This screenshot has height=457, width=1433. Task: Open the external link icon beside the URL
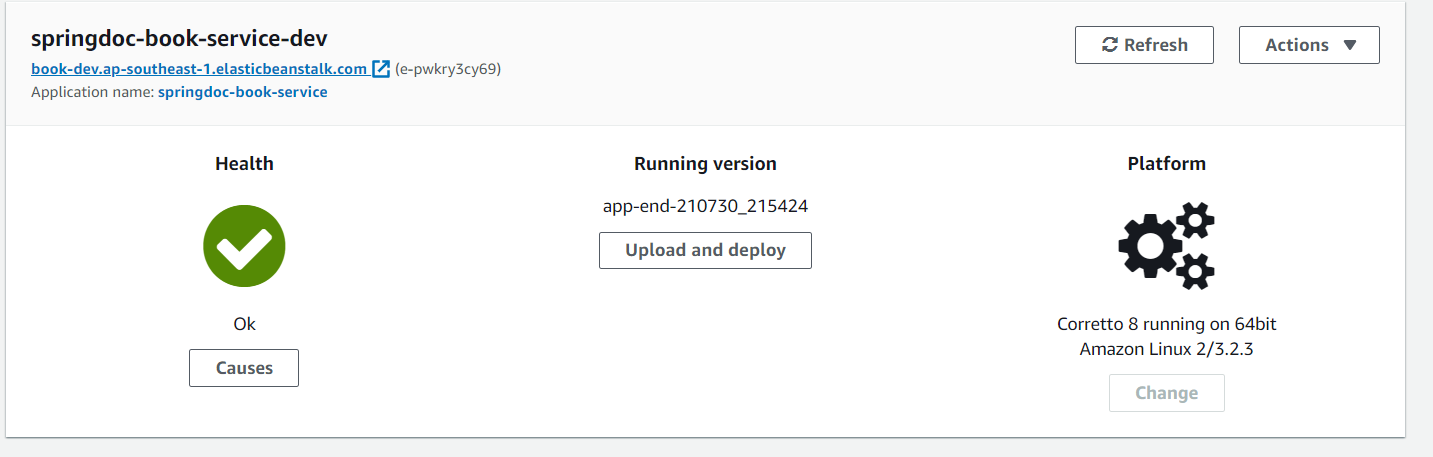[381, 69]
